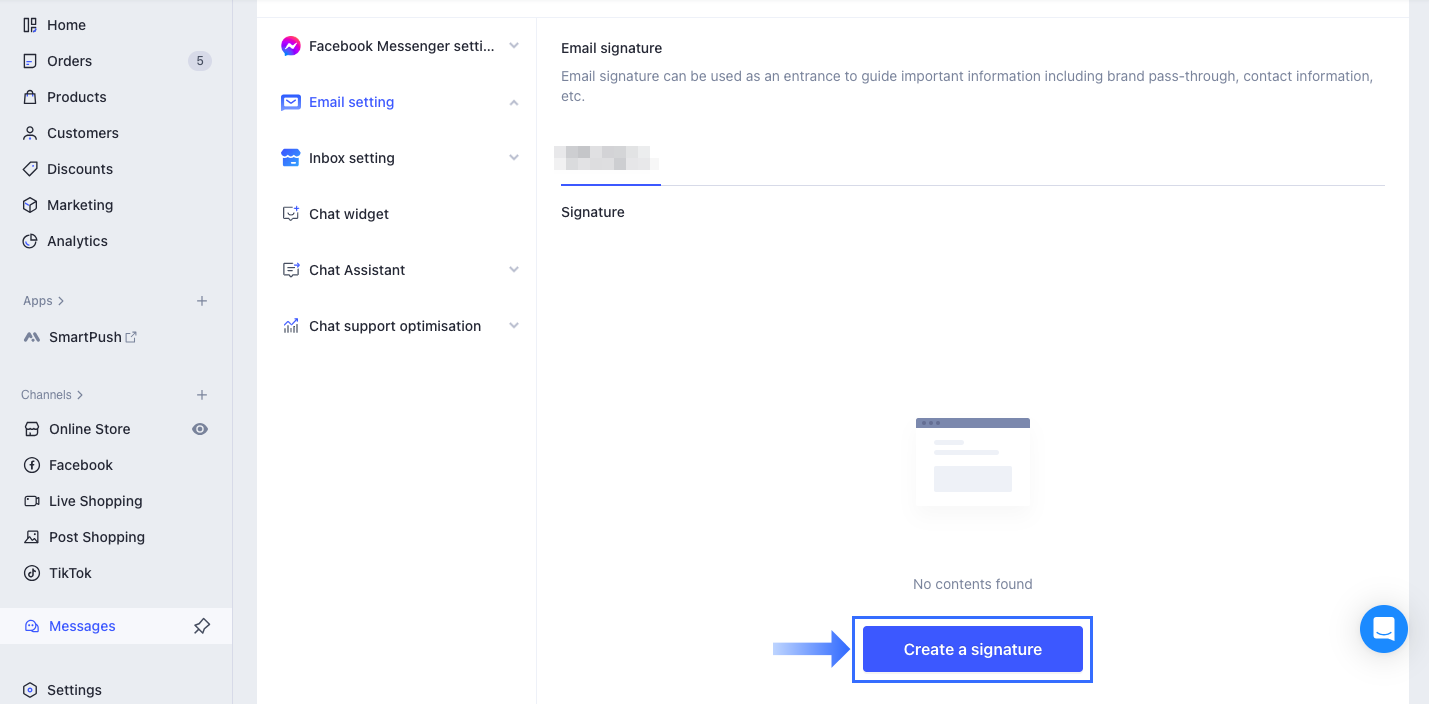Expand Facebook Messenger settings
The width and height of the screenshot is (1429, 704).
pos(513,45)
